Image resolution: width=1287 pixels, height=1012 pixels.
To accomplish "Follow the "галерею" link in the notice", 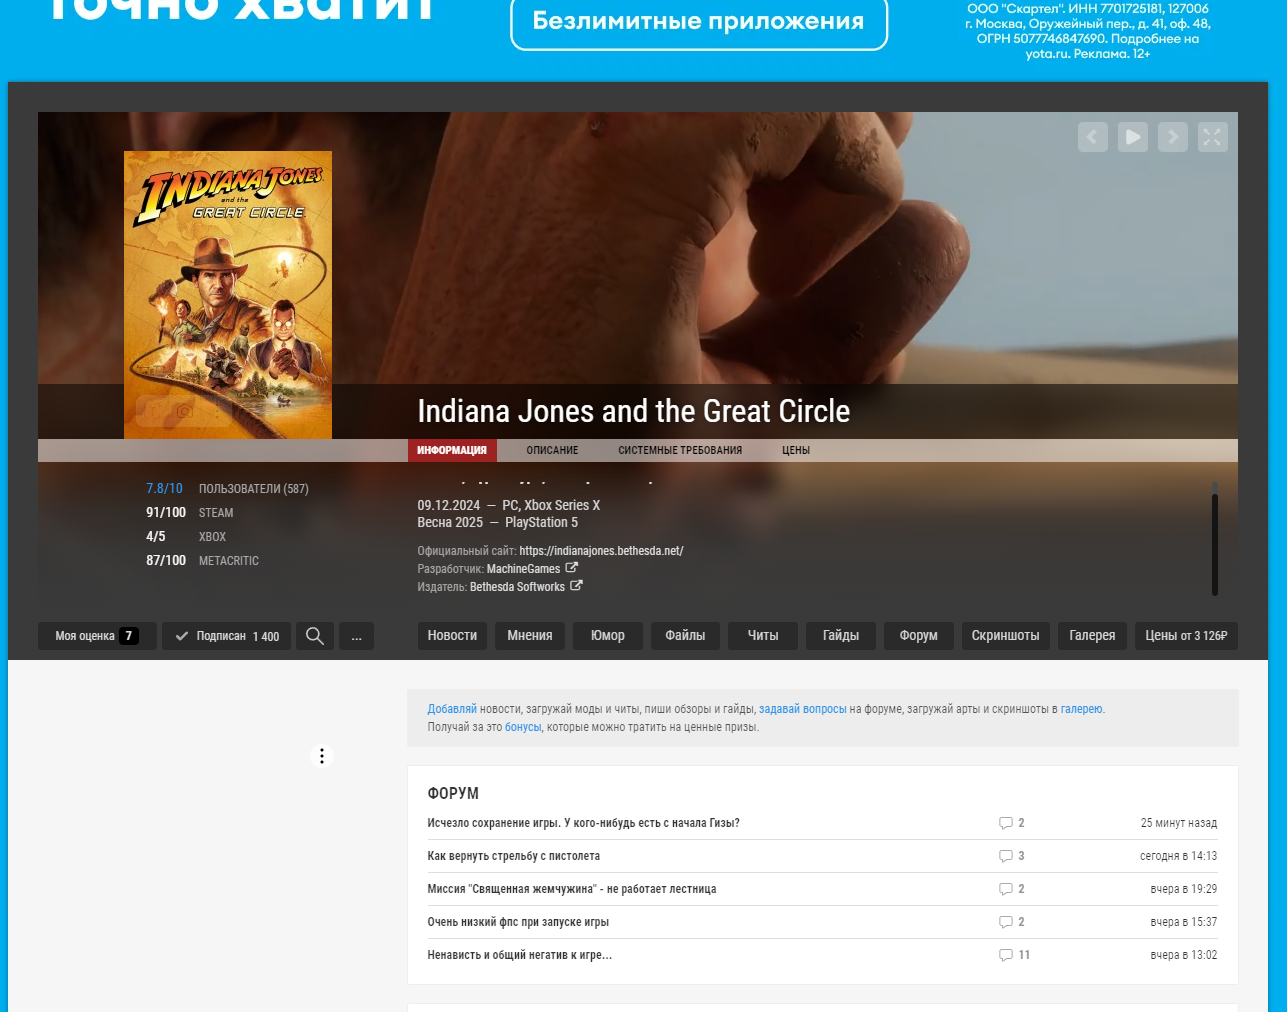I will 1081,709.
